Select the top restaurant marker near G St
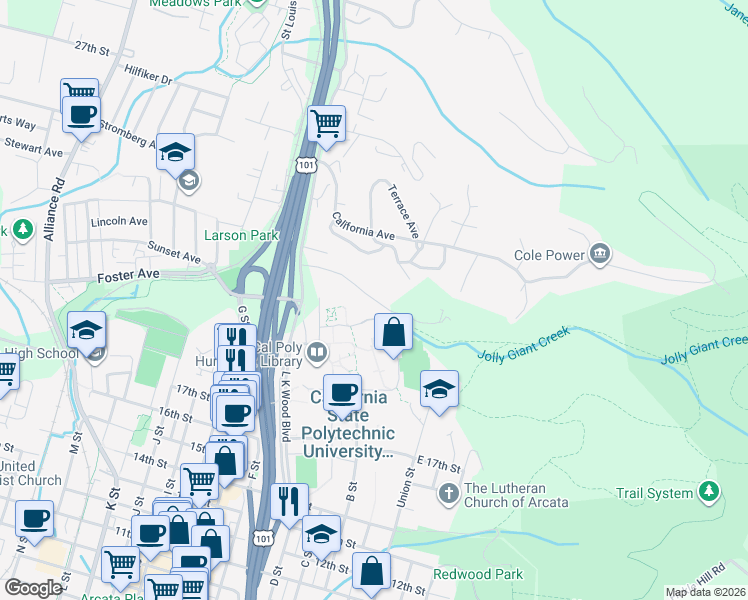This screenshot has height=600, width=748. (x=237, y=336)
